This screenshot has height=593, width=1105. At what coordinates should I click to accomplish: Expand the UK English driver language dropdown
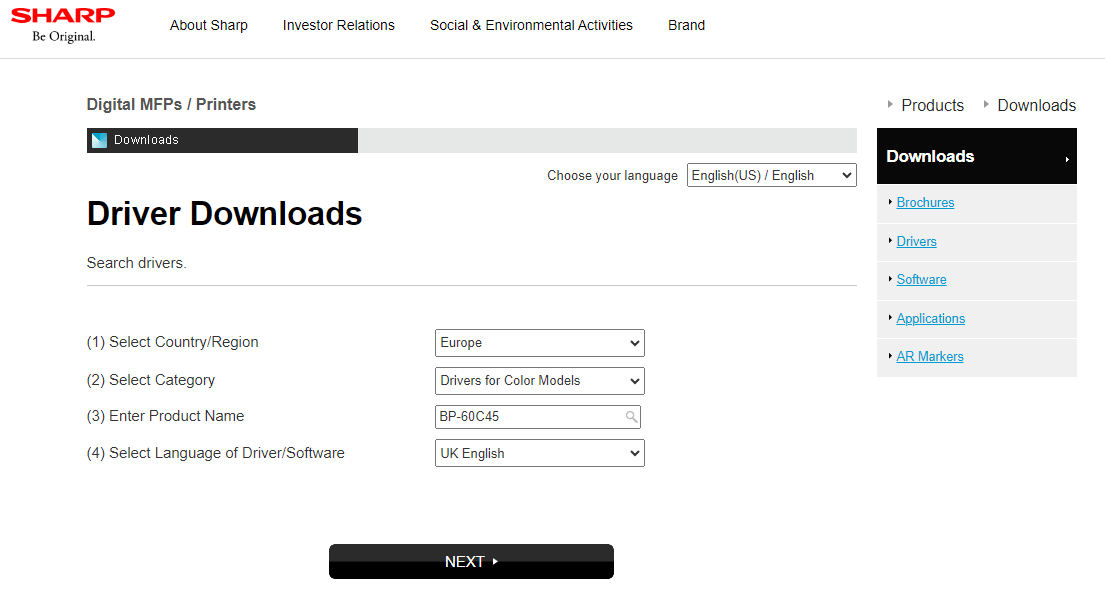pyautogui.click(x=539, y=453)
